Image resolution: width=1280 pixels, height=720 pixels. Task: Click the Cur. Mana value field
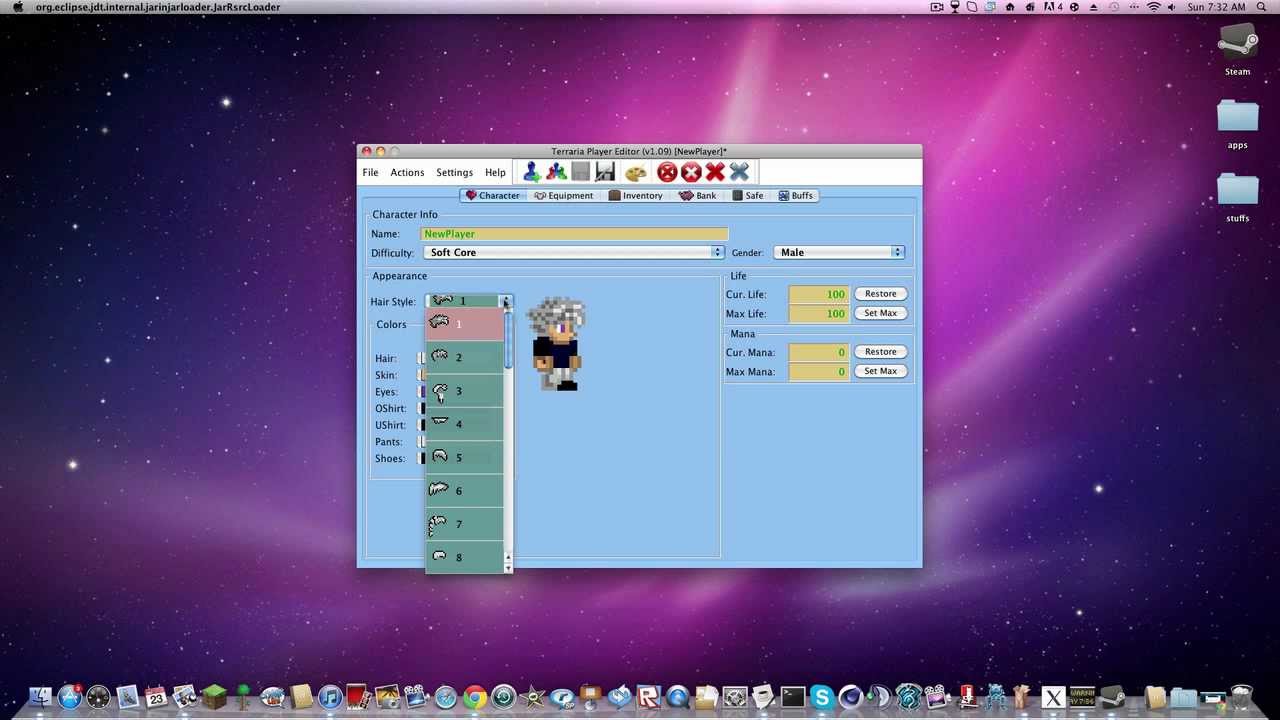click(818, 352)
